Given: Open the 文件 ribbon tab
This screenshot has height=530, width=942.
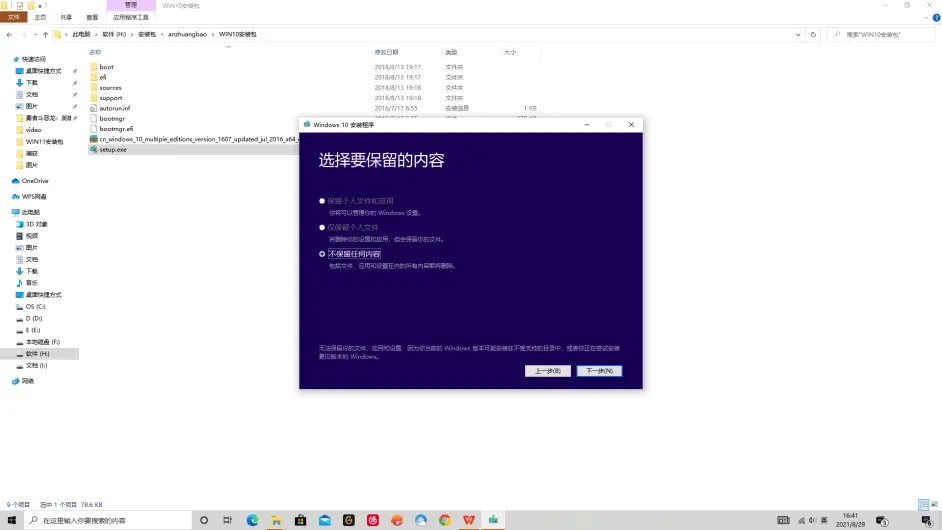Looking at the screenshot, I should 14,17.
